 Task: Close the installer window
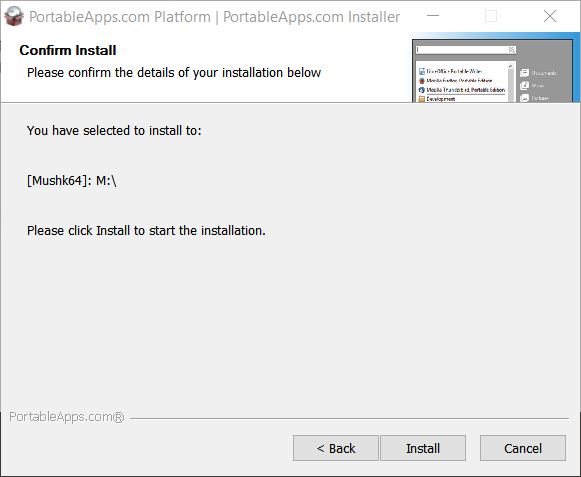coord(550,16)
